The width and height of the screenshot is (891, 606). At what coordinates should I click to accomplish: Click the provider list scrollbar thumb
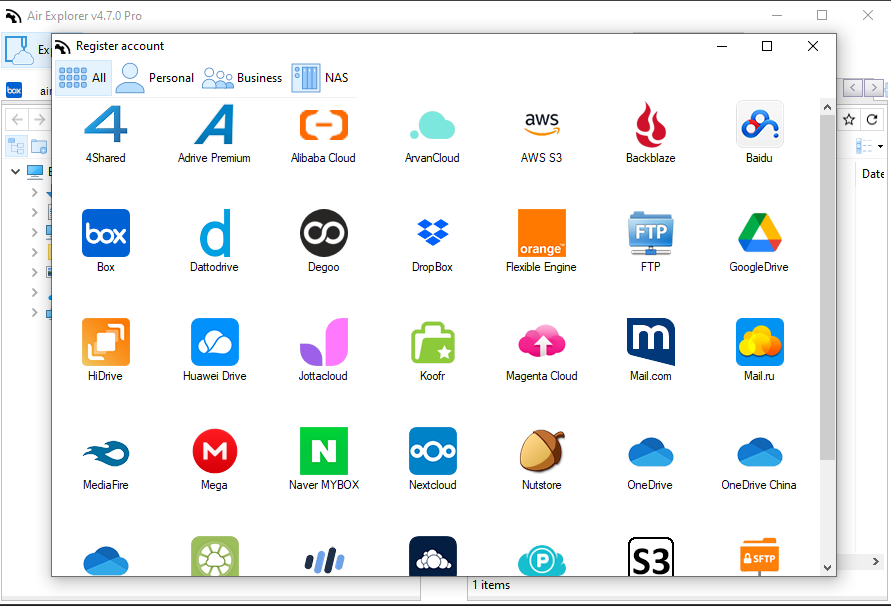[x=827, y=287]
